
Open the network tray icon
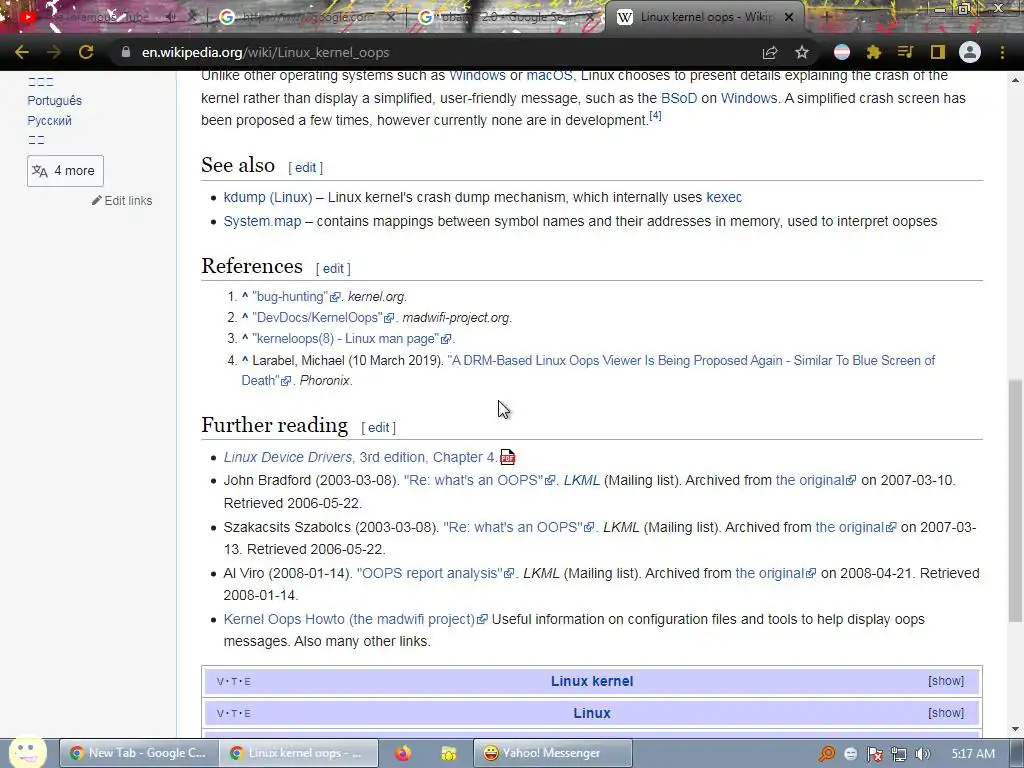tap(899, 754)
